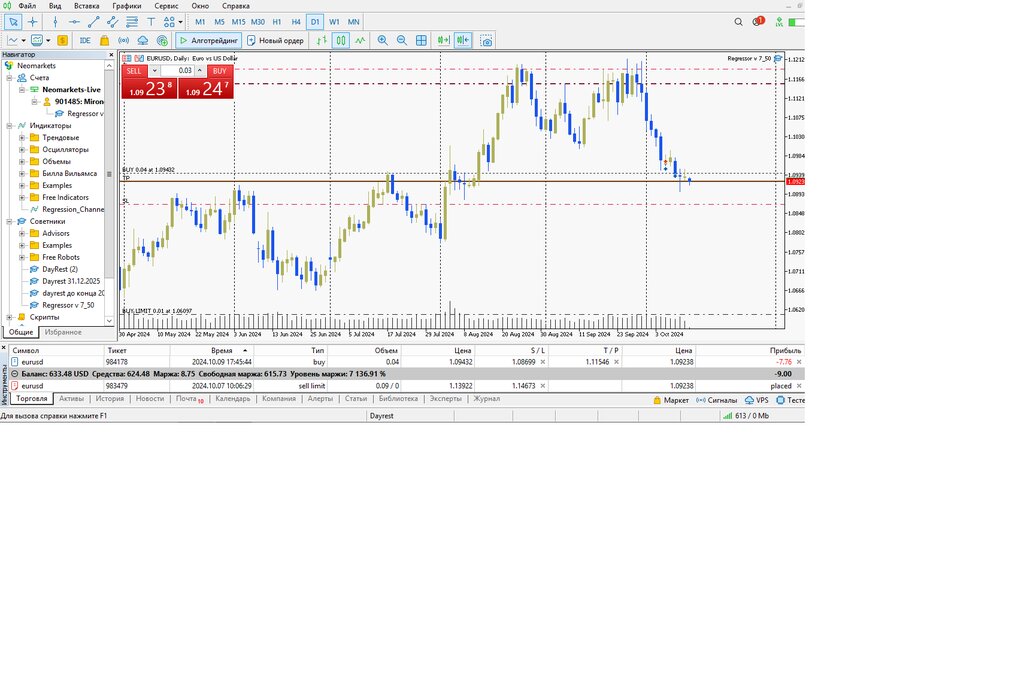Select the trendline drawing tool
The width and height of the screenshot is (1024, 687).
point(93,22)
